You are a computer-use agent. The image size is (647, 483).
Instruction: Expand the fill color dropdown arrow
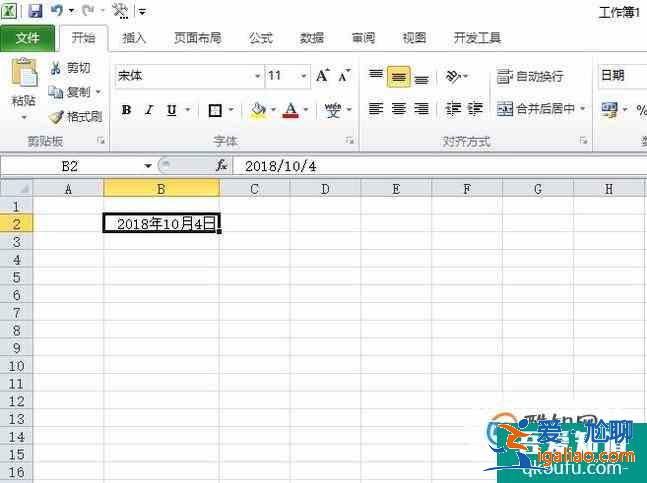pos(273,110)
